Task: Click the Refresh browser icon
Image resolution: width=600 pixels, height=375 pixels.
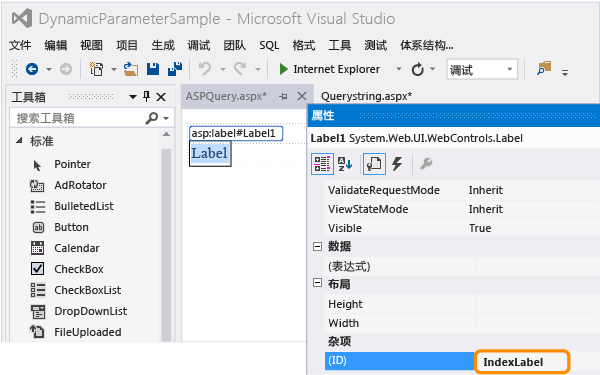Action: coord(417,69)
